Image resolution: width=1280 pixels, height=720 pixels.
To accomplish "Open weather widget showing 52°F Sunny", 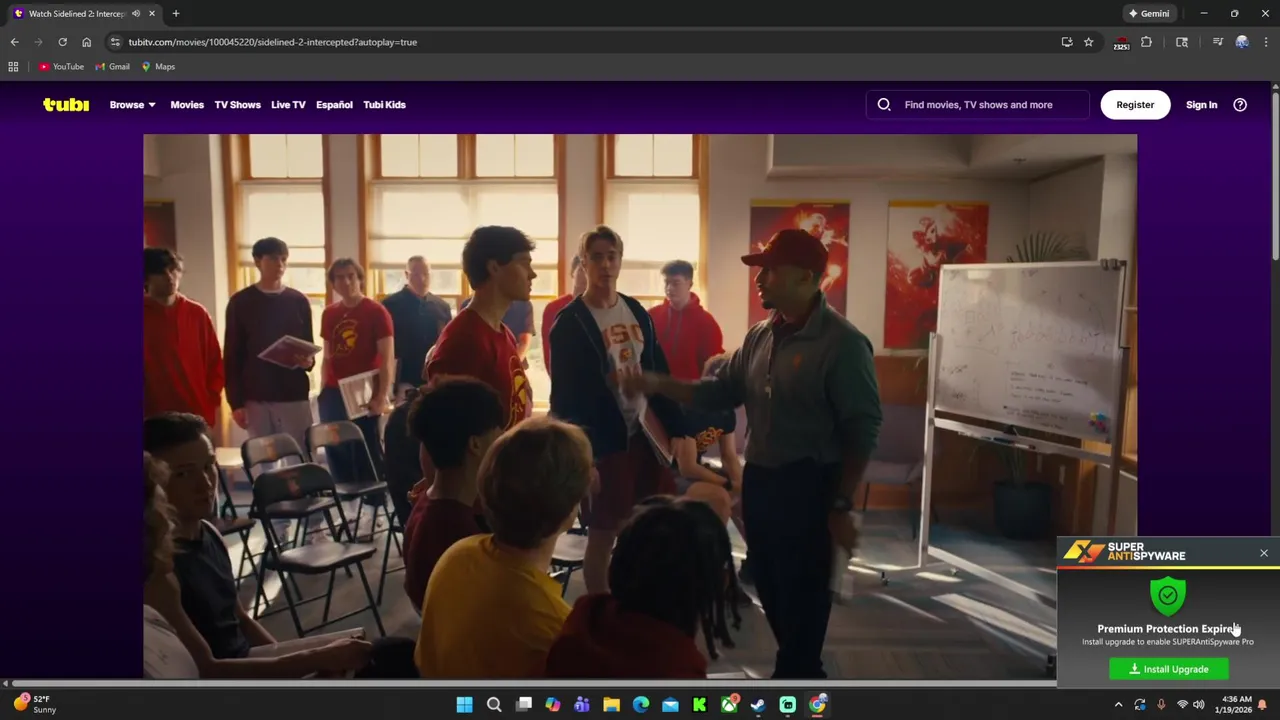I will (34, 704).
